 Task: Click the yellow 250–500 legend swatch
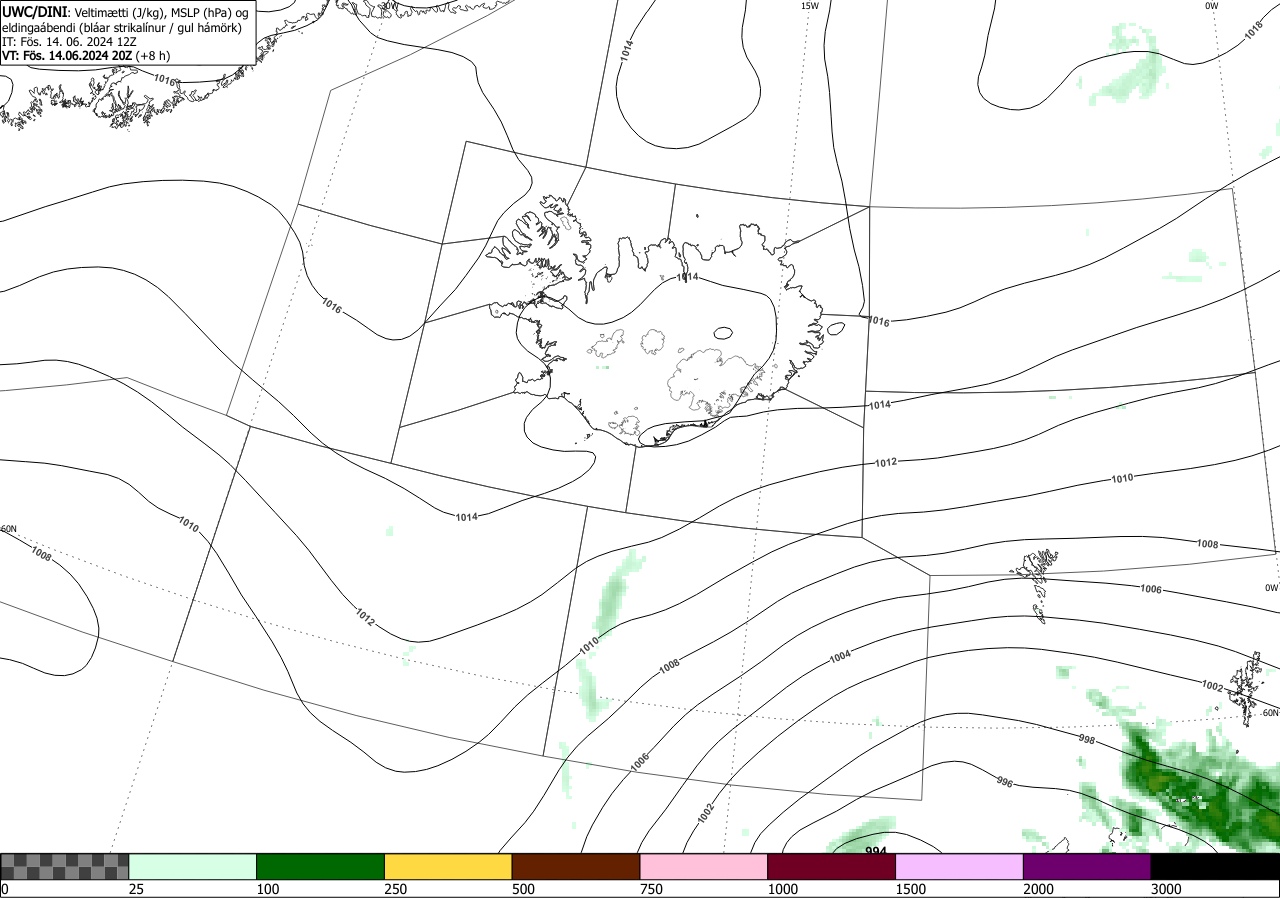(x=448, y=866)
